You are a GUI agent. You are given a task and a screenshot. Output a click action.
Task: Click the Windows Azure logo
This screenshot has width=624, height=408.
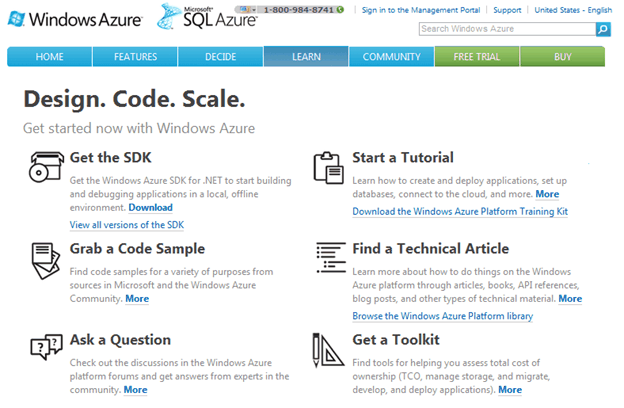coord(75,19)
